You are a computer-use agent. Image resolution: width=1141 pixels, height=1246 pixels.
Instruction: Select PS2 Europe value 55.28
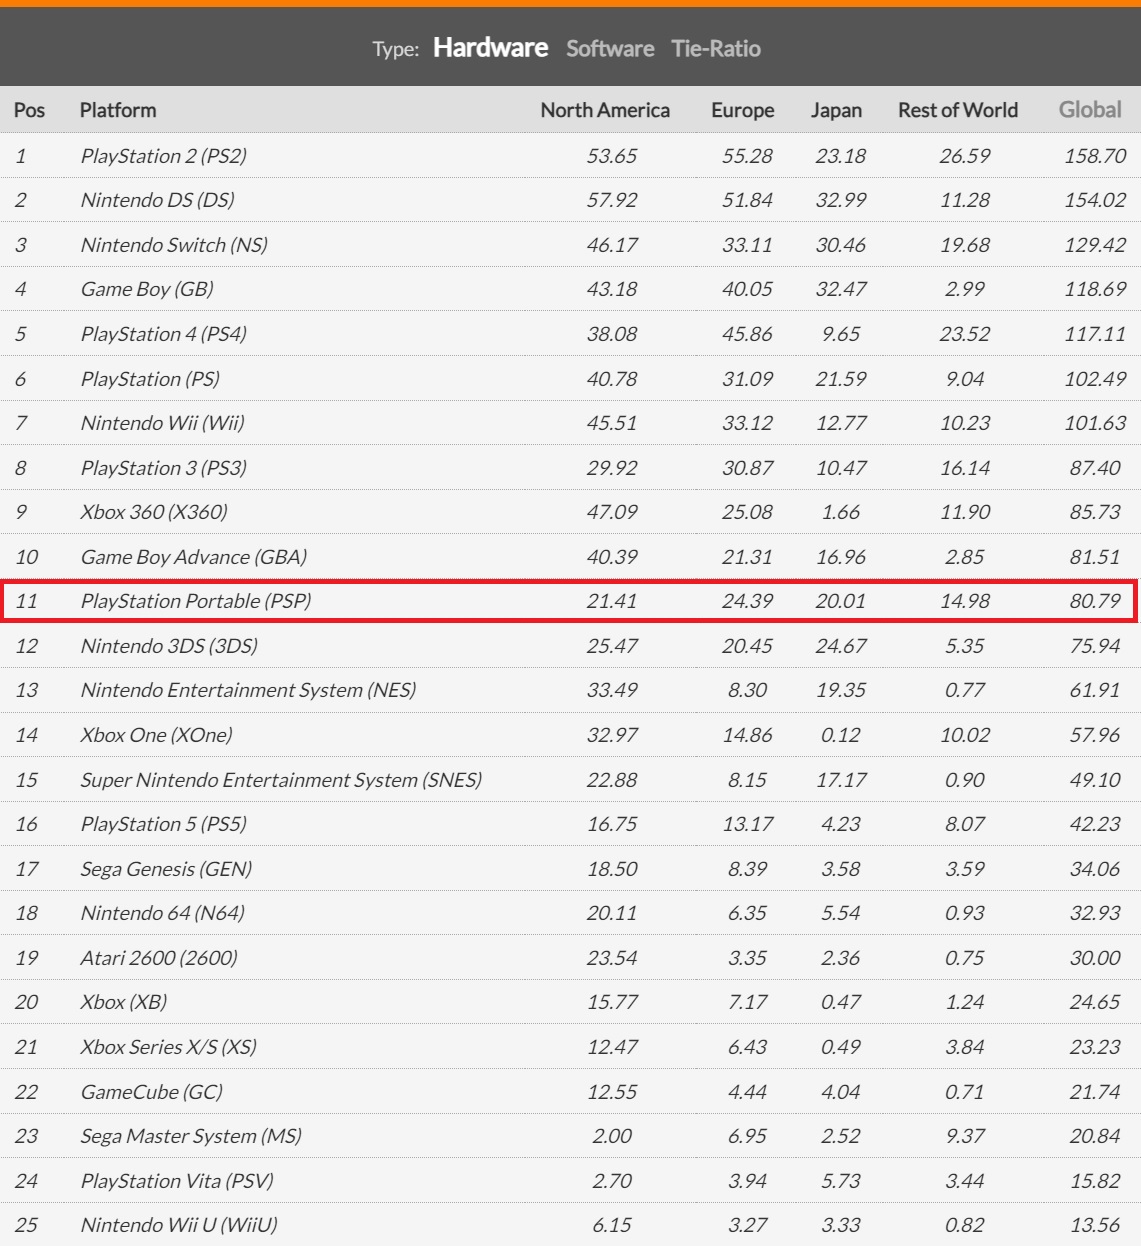pos(748,156)
